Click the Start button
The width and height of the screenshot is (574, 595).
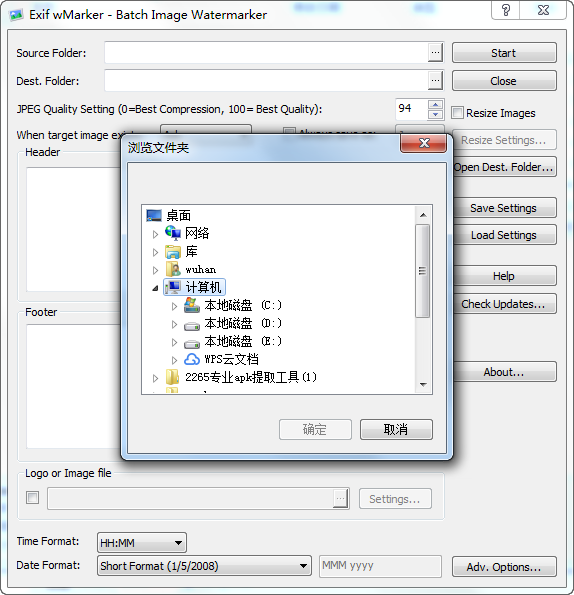tap(504, 53)
